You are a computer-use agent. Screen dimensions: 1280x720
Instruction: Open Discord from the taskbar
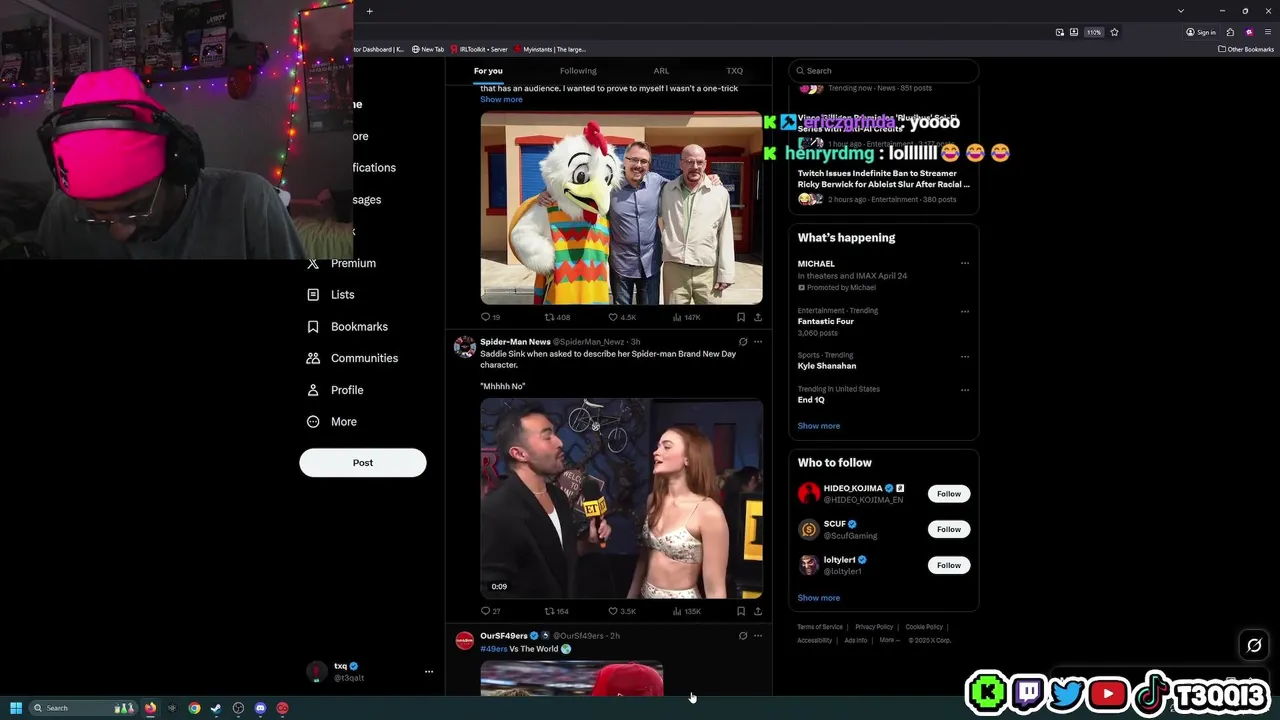(260, 708)
